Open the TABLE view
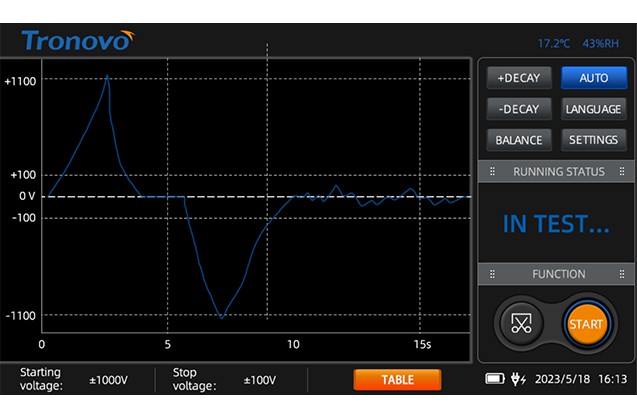Viewport: 637px width, 418px height. click(397, 380)
